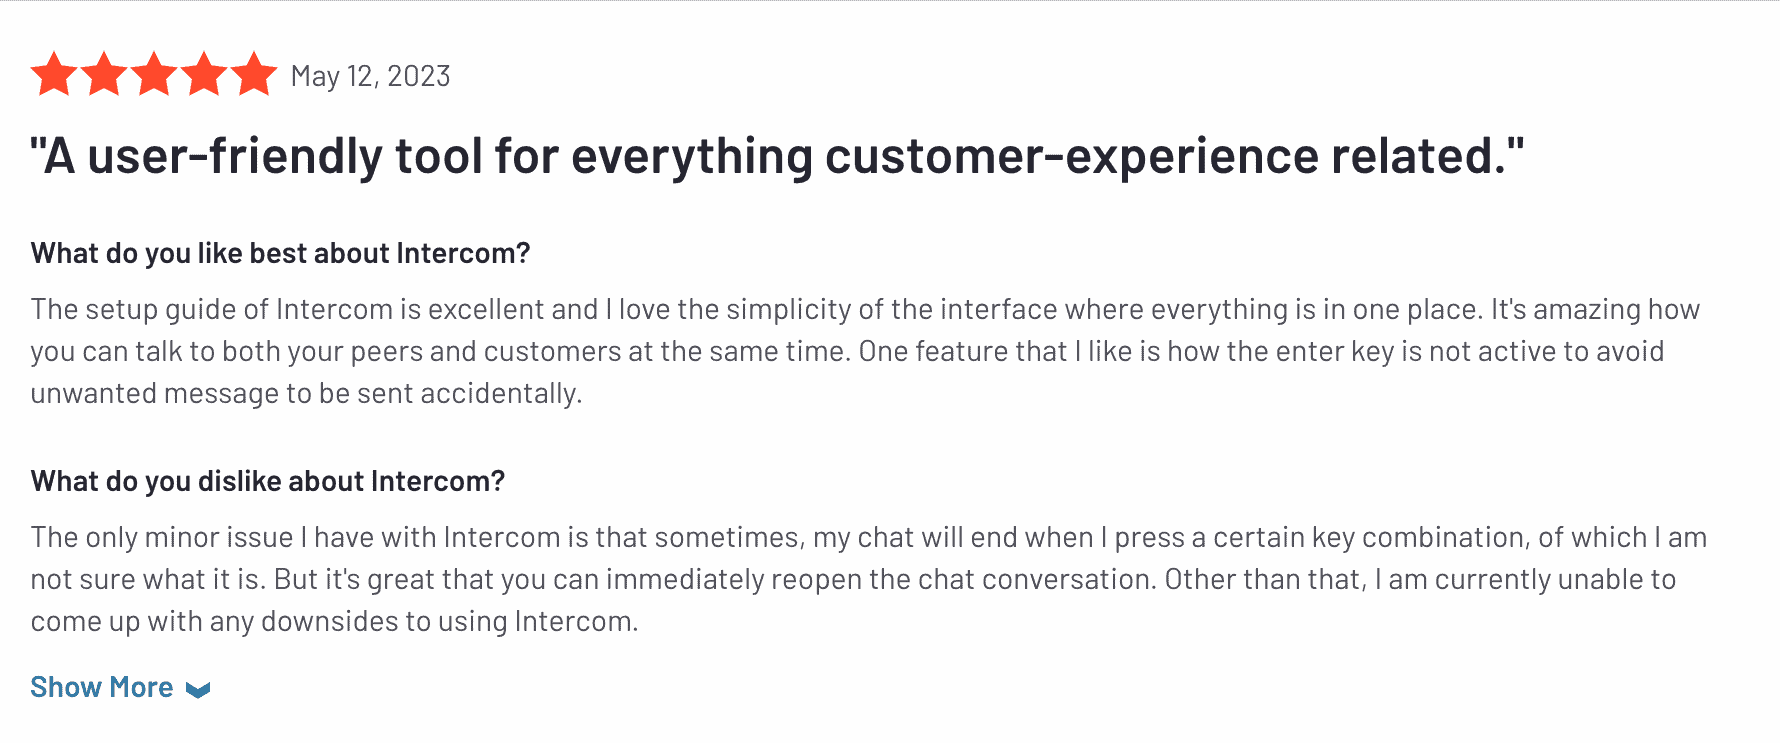
Task: Select the 'What do you like best' heading
Action: pos(280,253)
